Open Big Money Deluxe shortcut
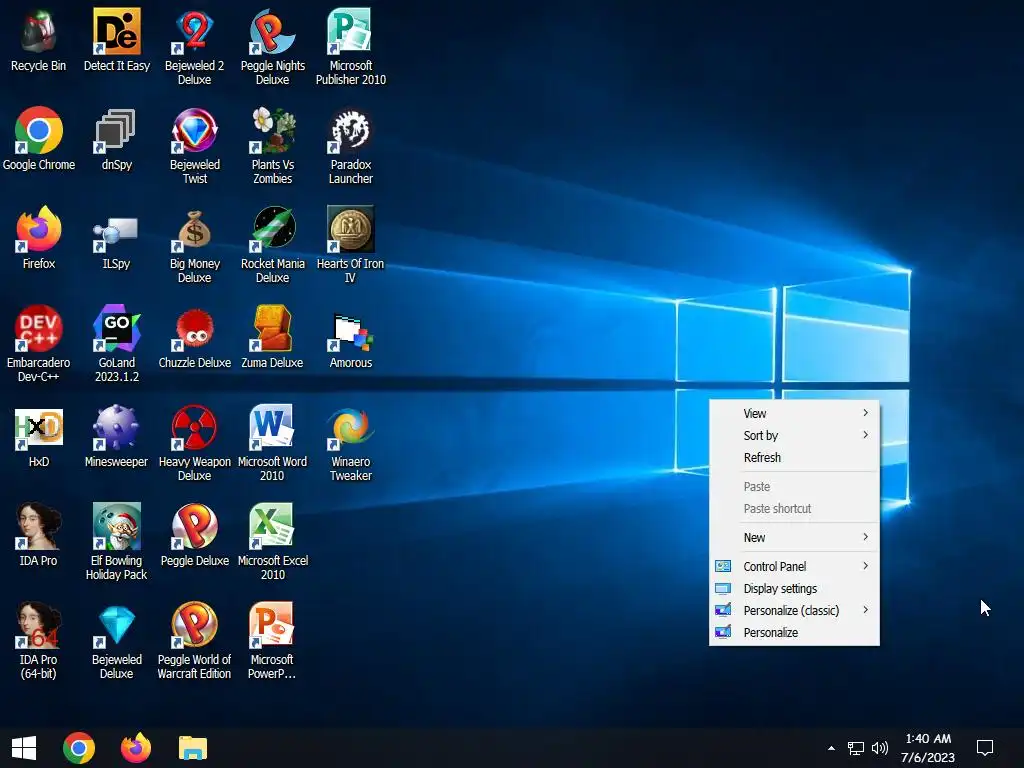This screenshot has width=1024, height=768. (x=195, y=245)
